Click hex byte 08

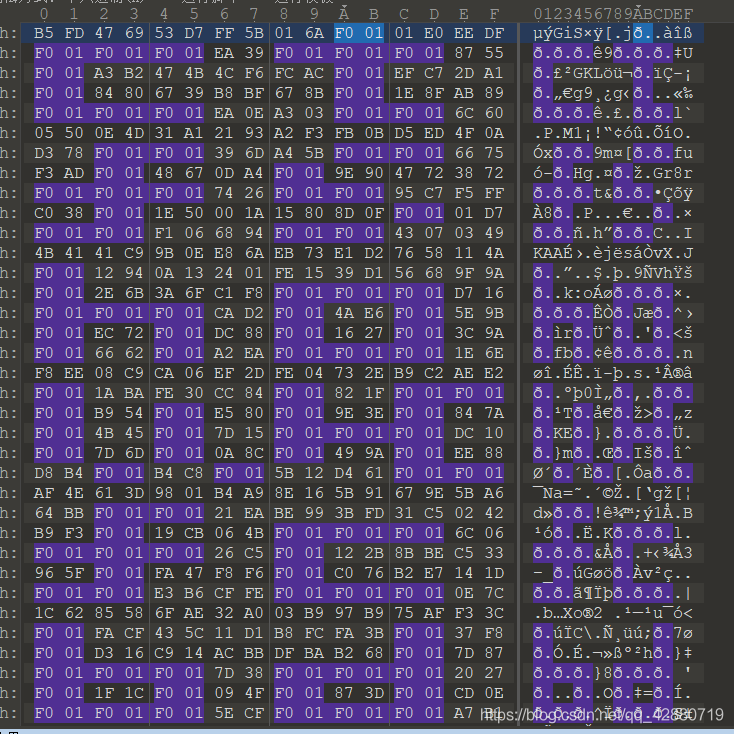click(104, 374)
